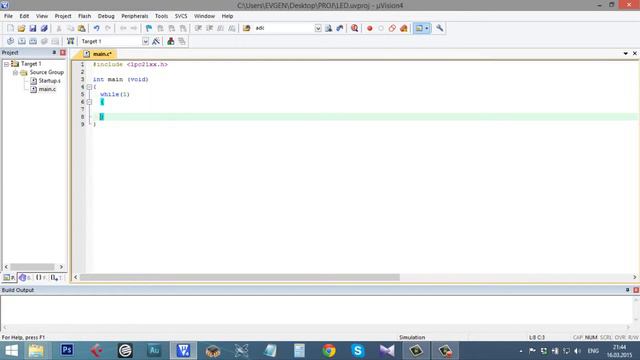640x360 pixels.
Task: Open Photoshop from the taskbar
Action: click(67, 350)
